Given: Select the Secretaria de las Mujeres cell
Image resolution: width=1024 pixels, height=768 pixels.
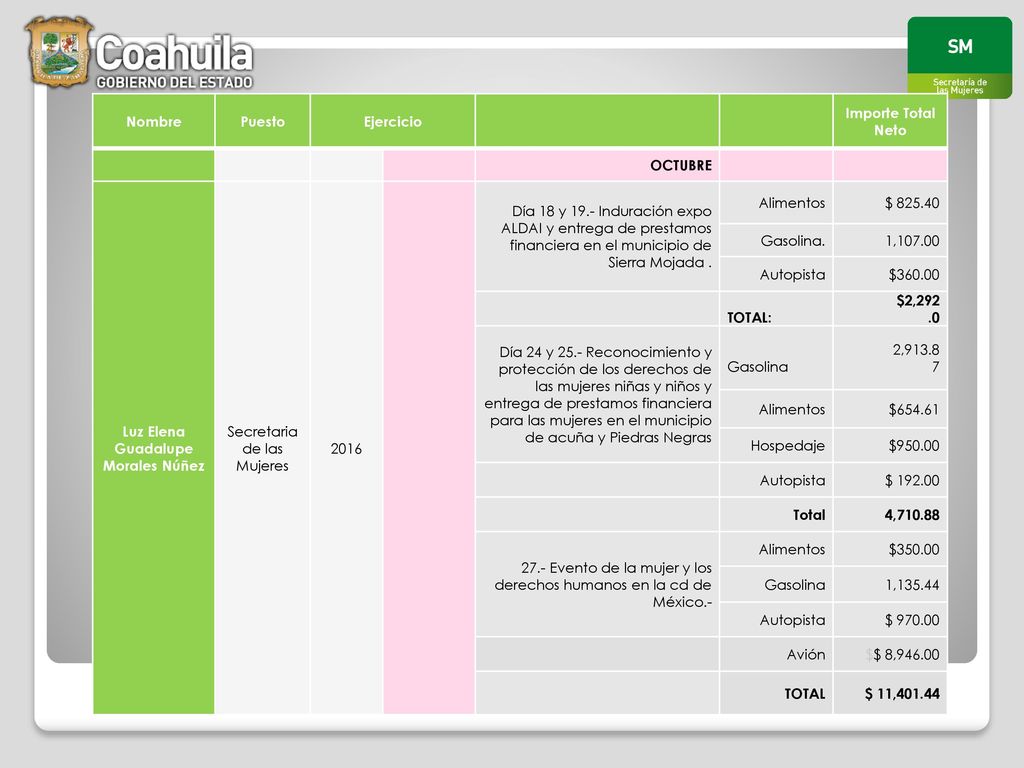Looking at the screenshot, I should click(263, 449).
